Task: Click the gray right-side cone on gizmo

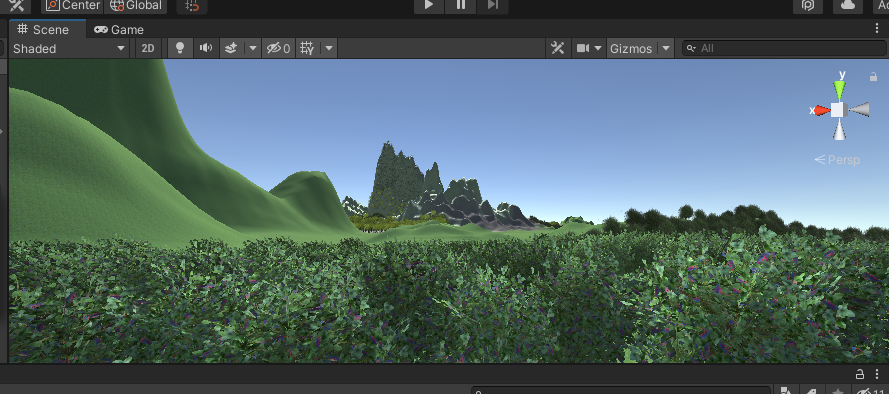Action: click(859, 109)
